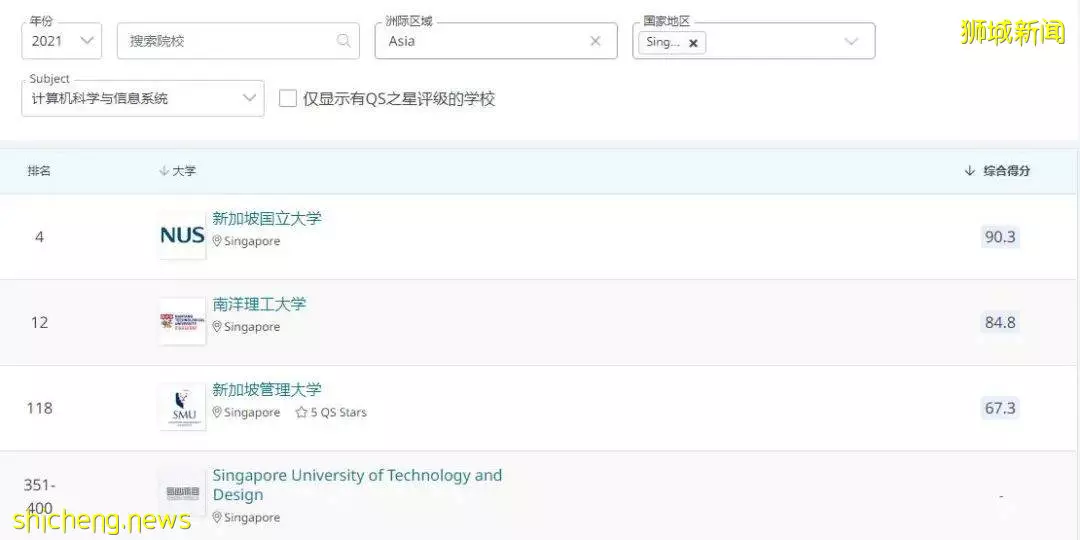1080x540 pixels.
Task: Click the location pin icon under 南洋理工大学
Action: coord(217,326)
